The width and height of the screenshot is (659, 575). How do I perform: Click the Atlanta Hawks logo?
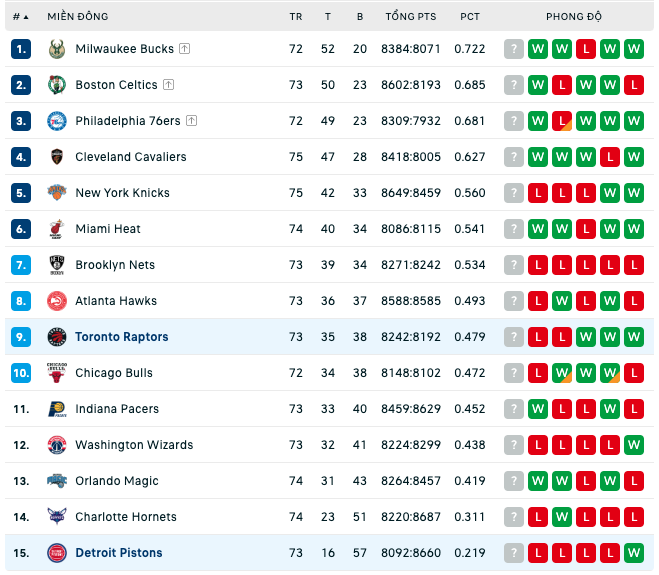pyautogui.click(x=57, y=301)
